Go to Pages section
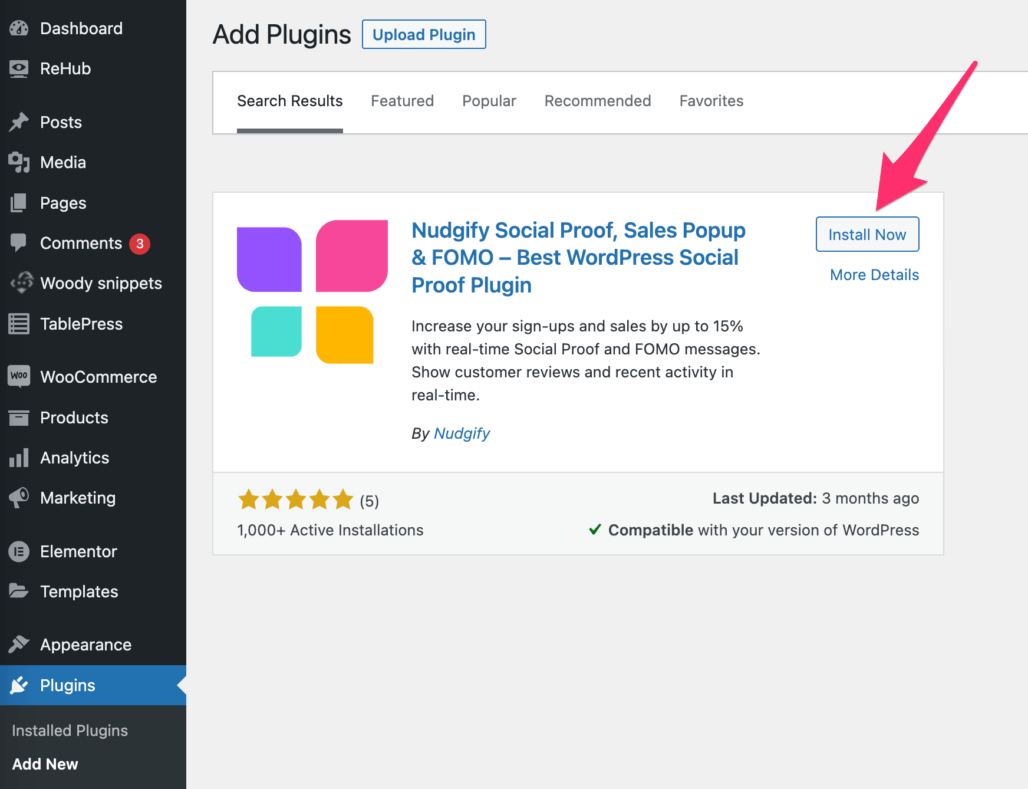The height and width of the screenshot is (789, 1028). [x=93, y=203]
